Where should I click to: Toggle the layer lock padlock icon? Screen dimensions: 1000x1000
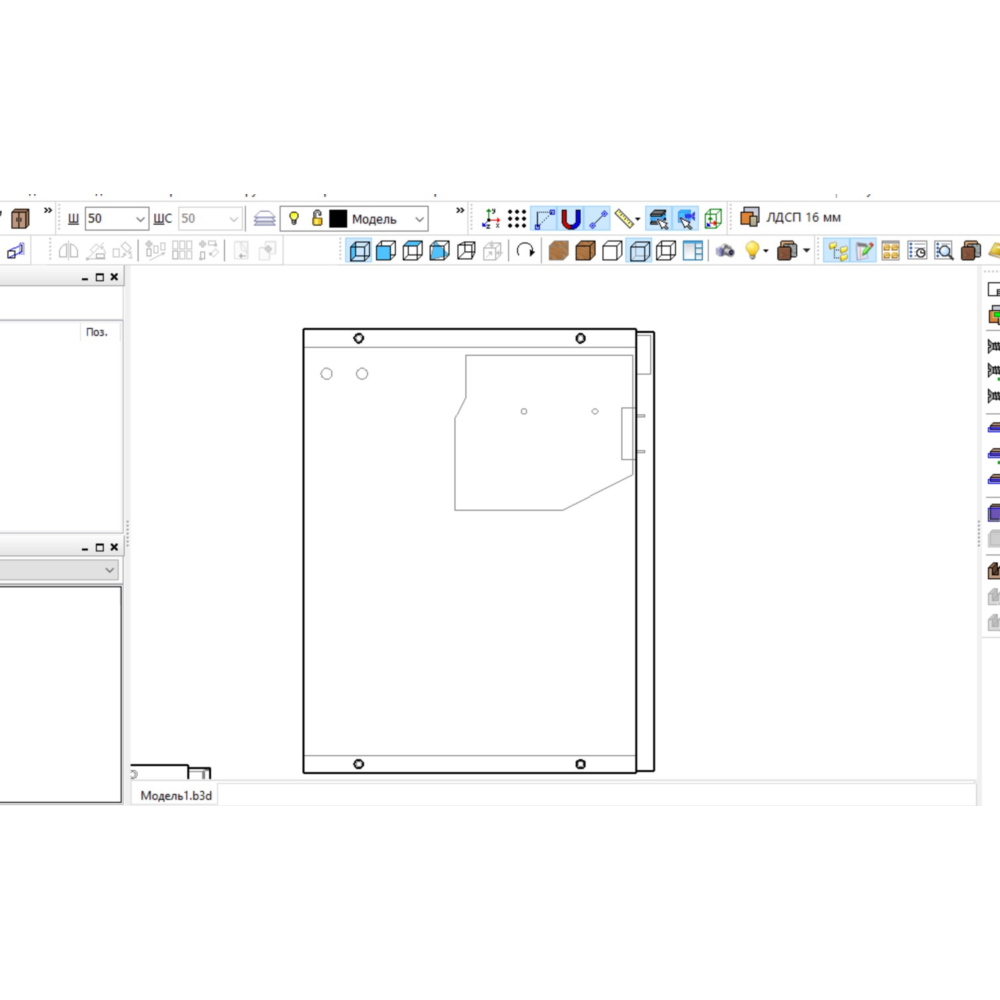click(x=317, y=218)
